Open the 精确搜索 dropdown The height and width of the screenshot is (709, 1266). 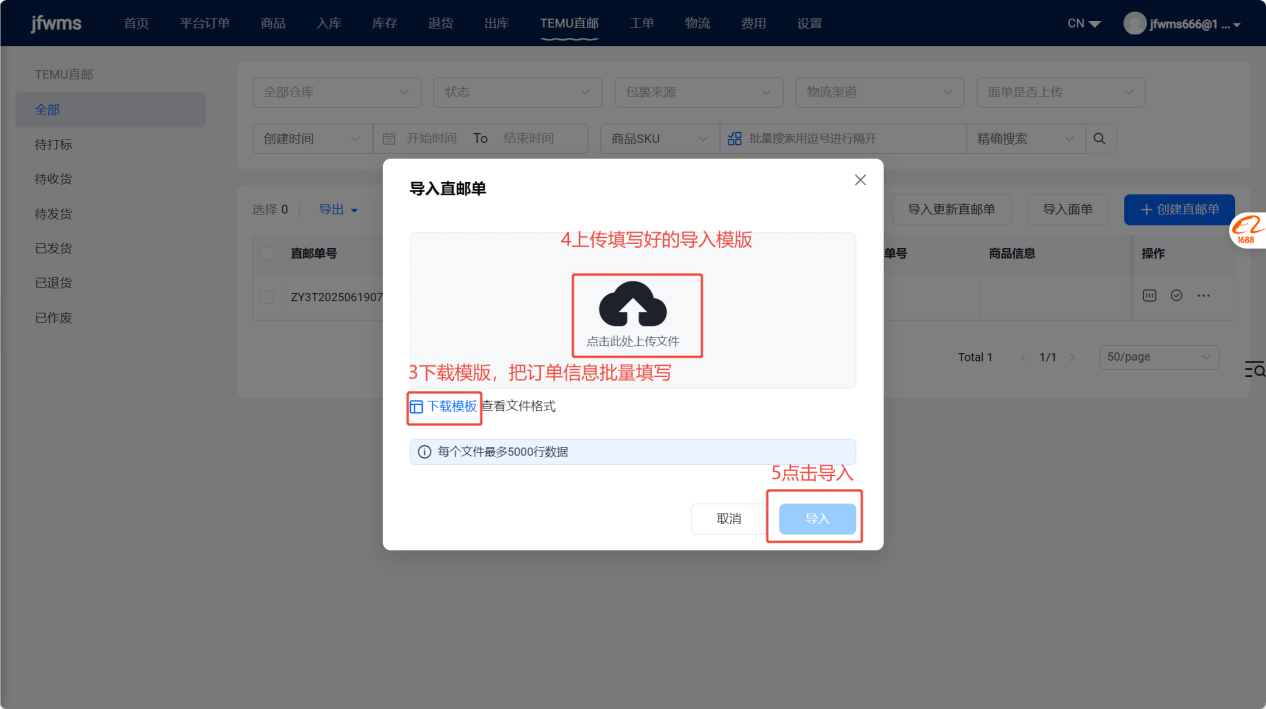point(1026,139)
